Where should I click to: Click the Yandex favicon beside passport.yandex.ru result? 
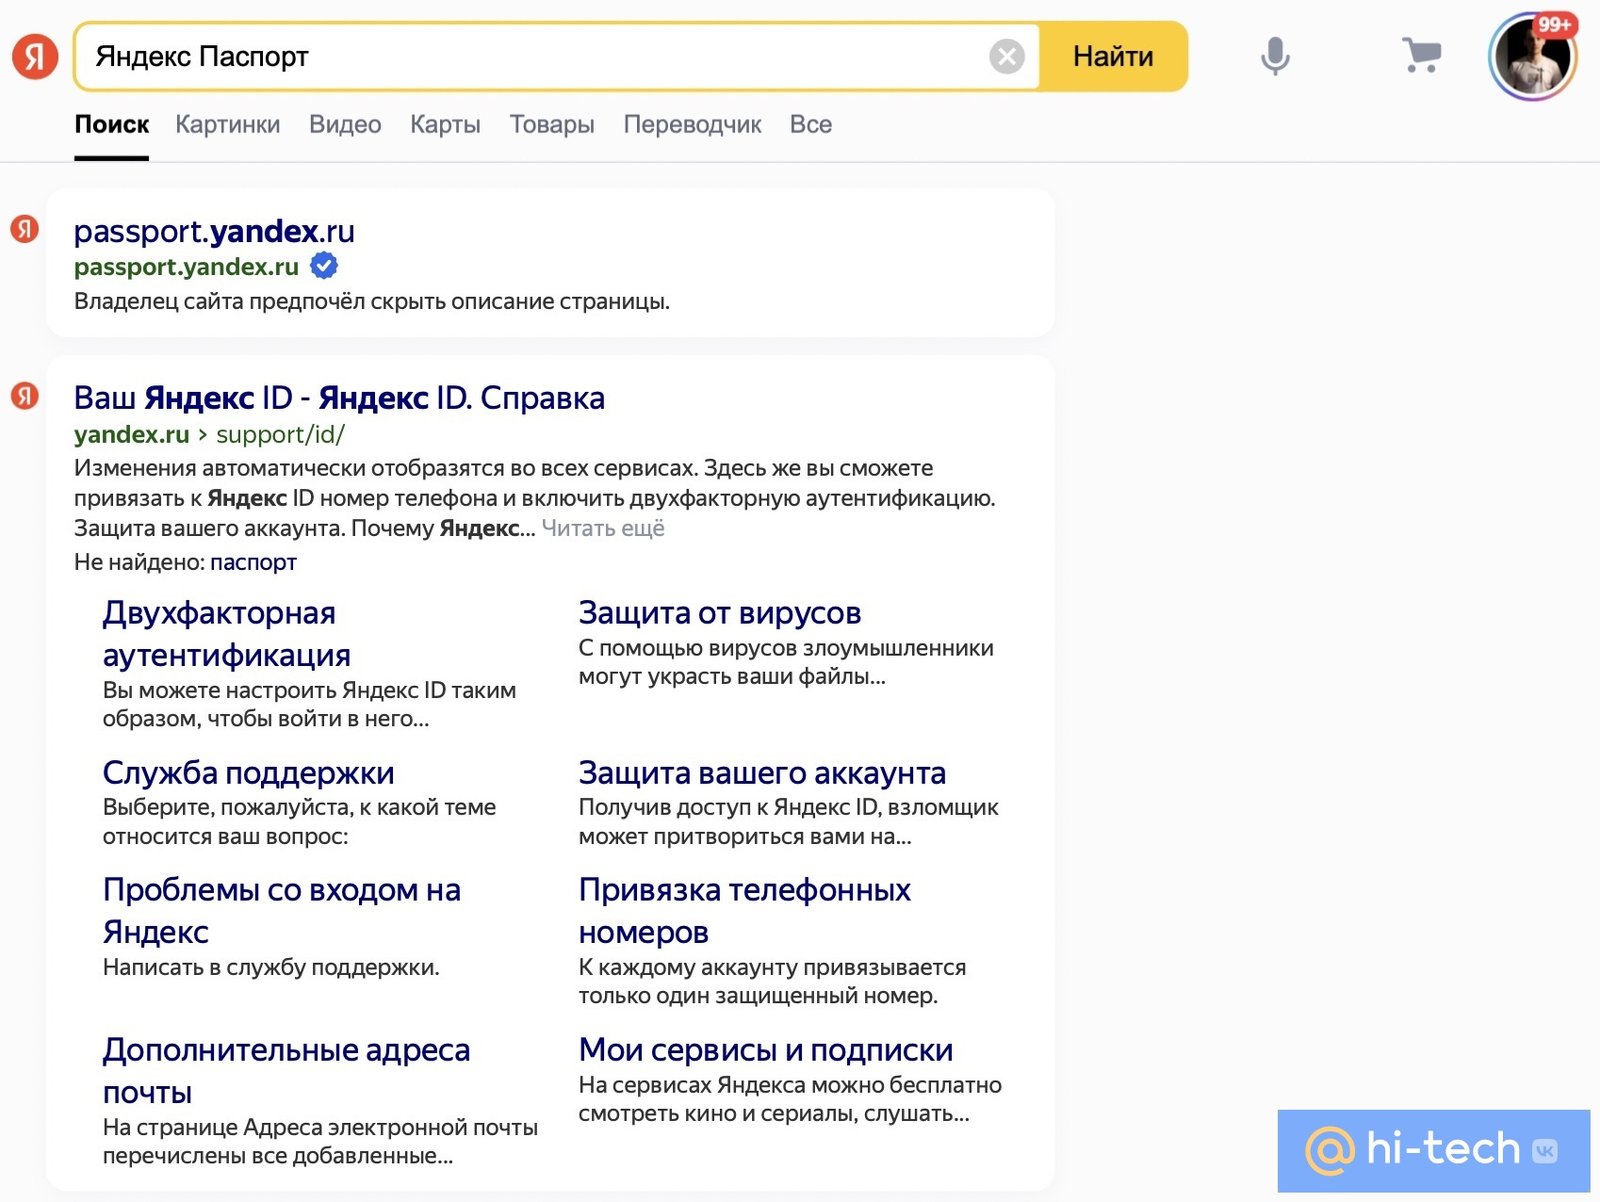(25, 229)
